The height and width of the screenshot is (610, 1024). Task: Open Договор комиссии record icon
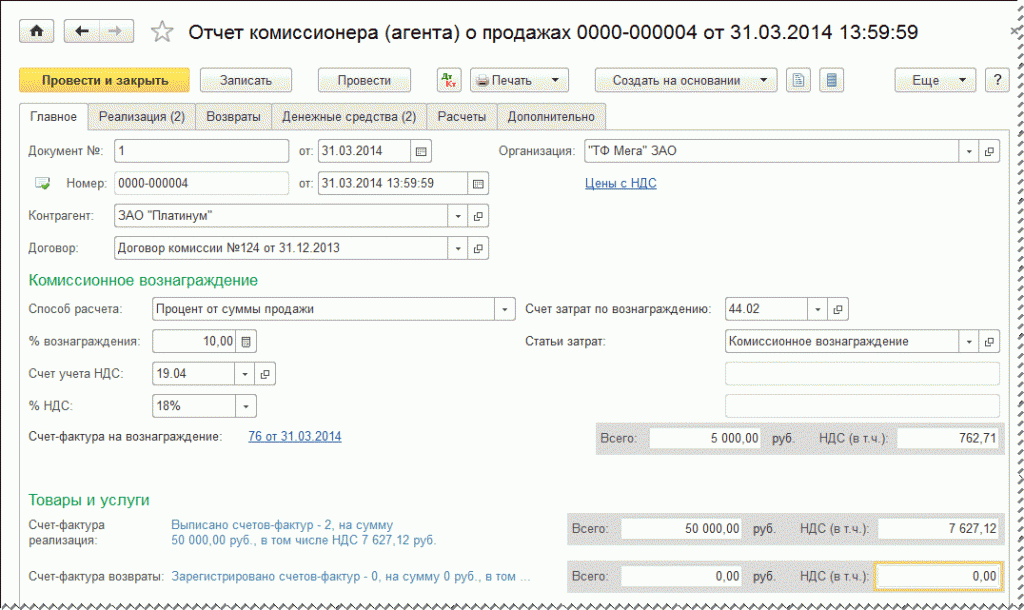478,248
